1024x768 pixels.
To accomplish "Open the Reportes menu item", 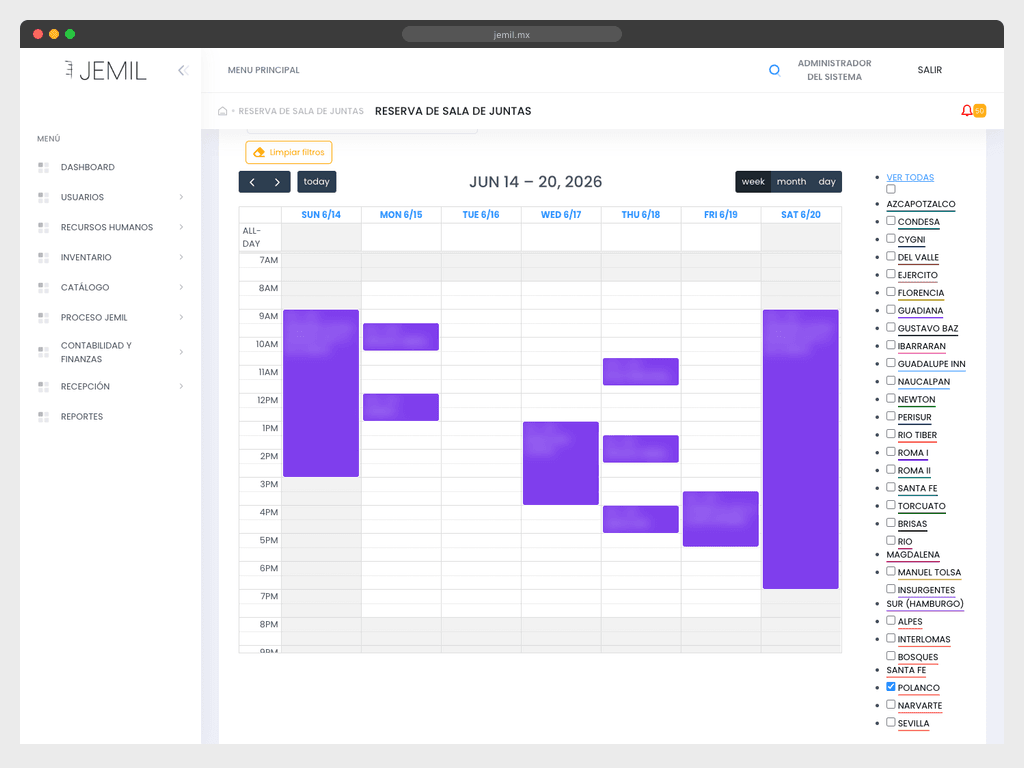I will (82, 417).
